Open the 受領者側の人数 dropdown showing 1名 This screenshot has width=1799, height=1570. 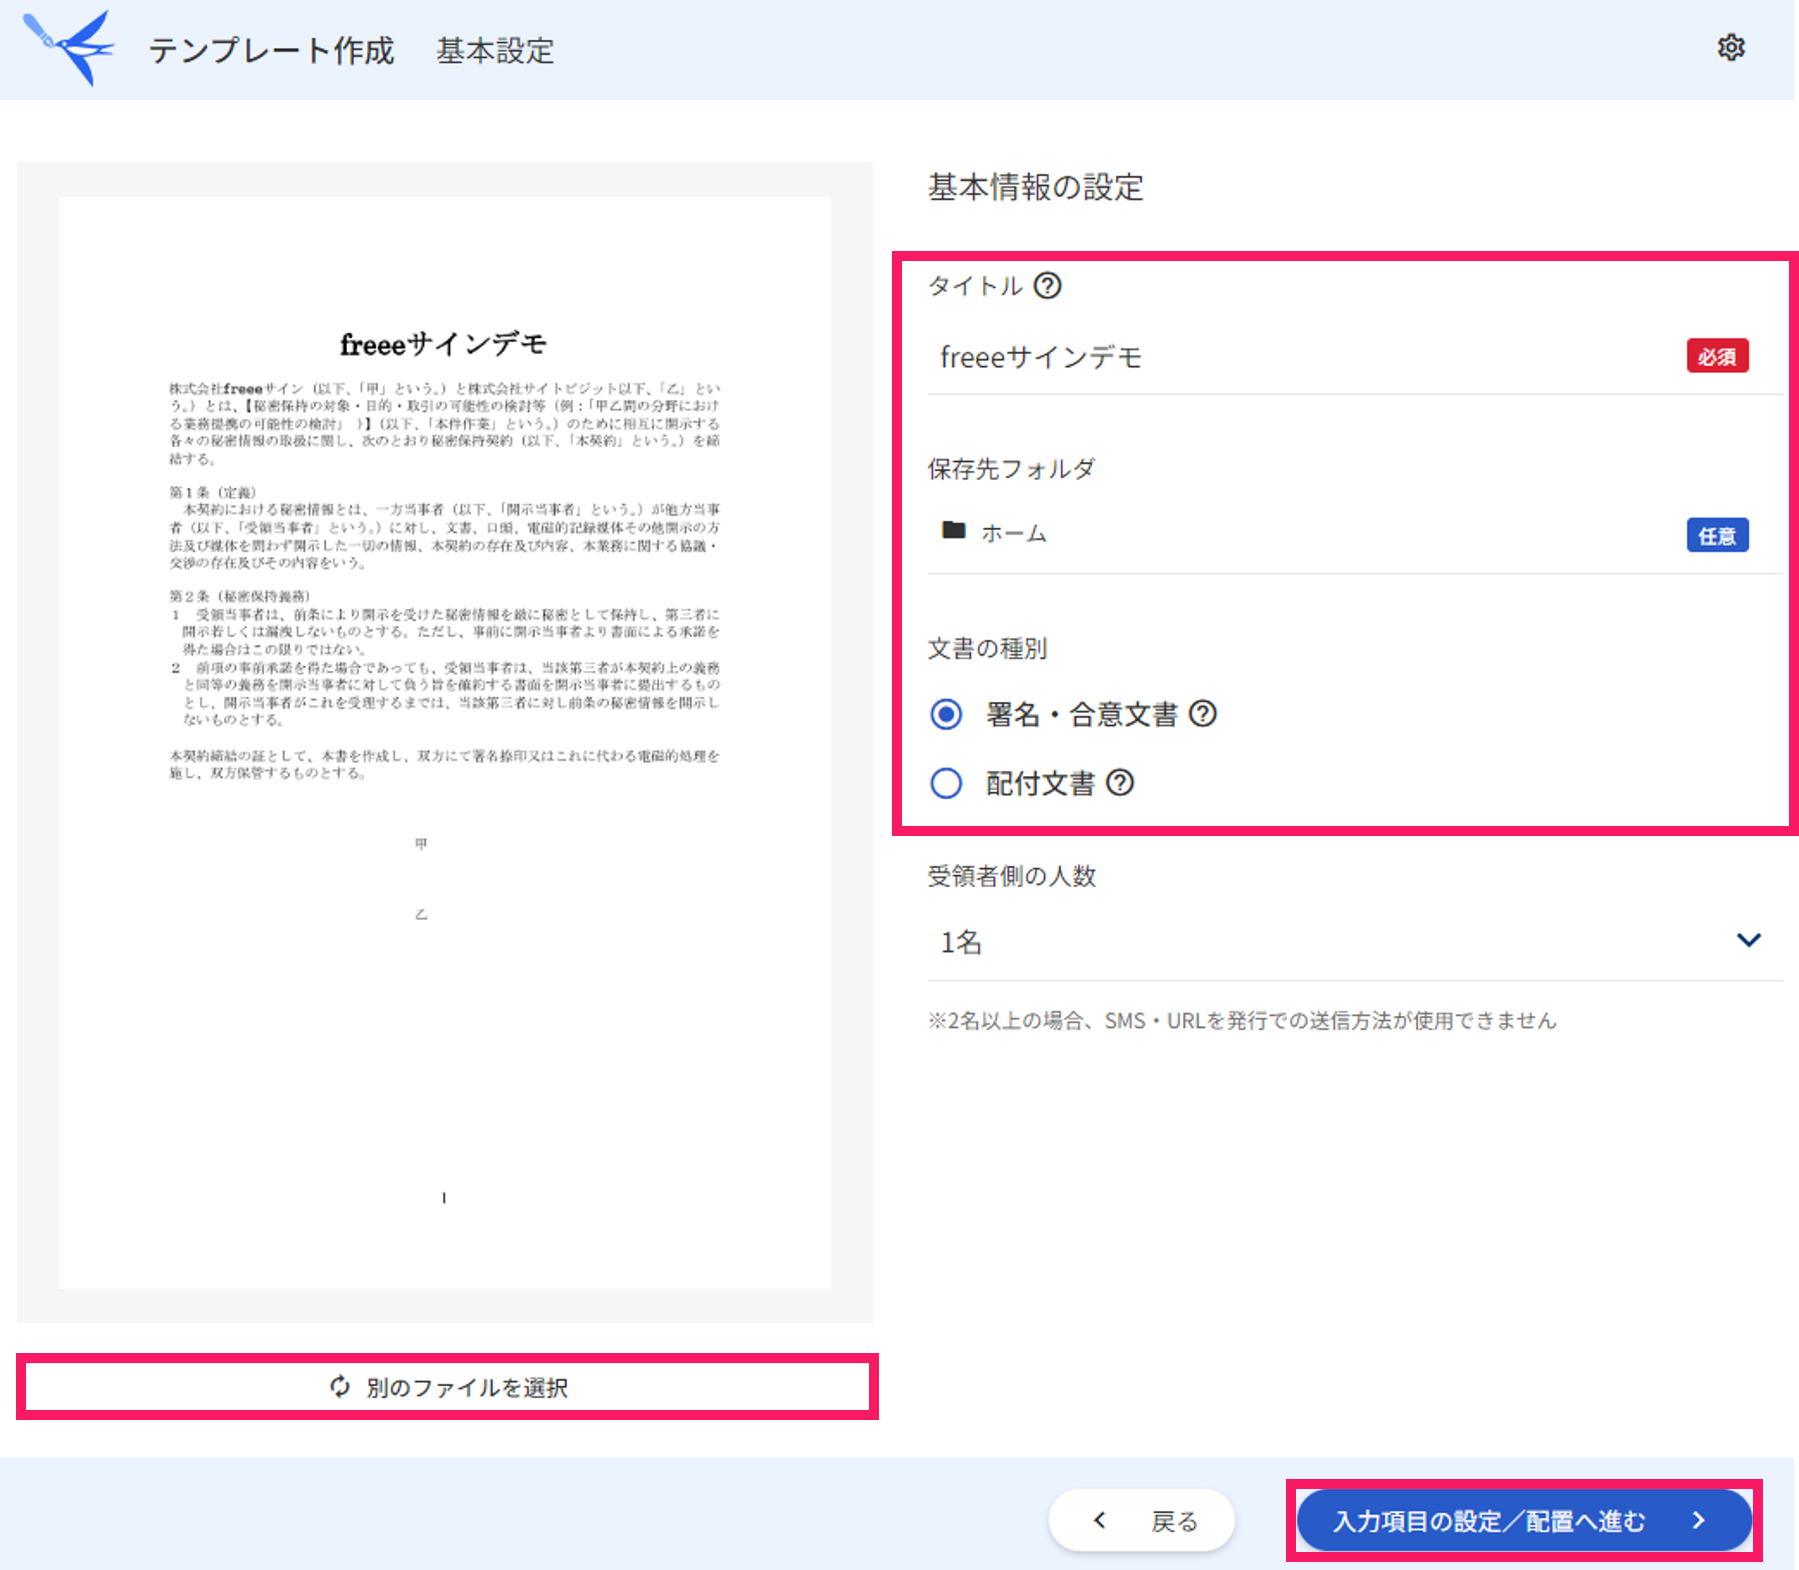coord(1355,941)
